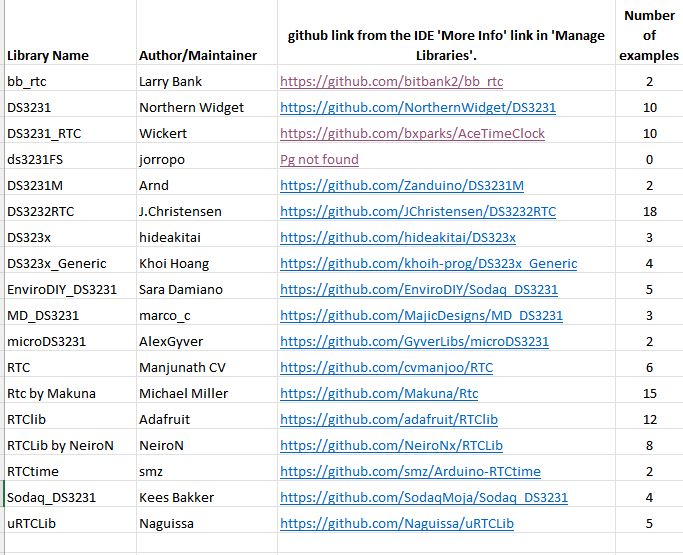
Task: Open the smz/Arduino-RTCtime link
Action: (410, 471)
